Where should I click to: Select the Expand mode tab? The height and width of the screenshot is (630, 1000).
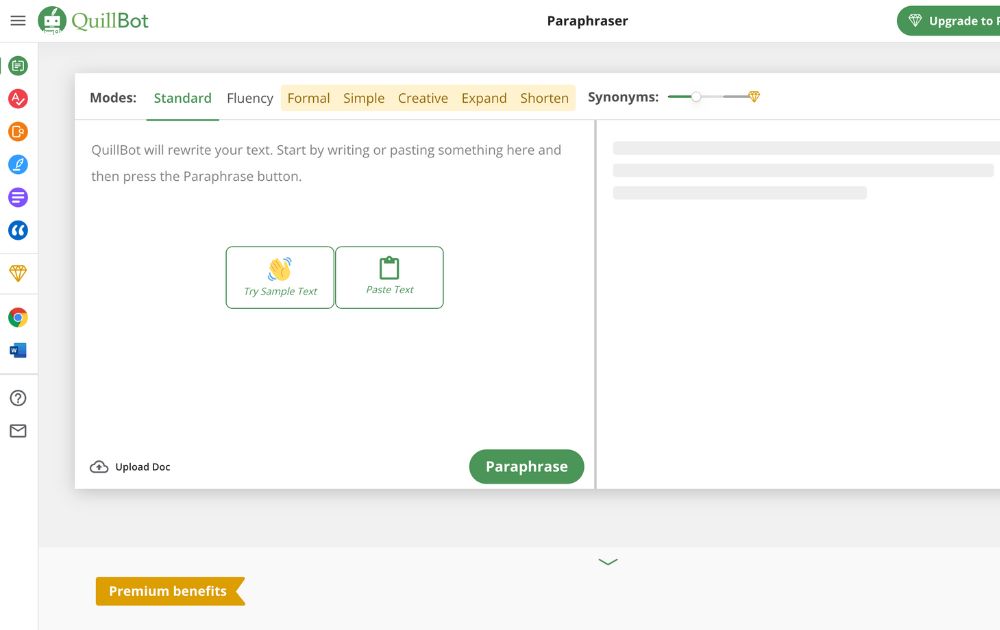[484, 98]
